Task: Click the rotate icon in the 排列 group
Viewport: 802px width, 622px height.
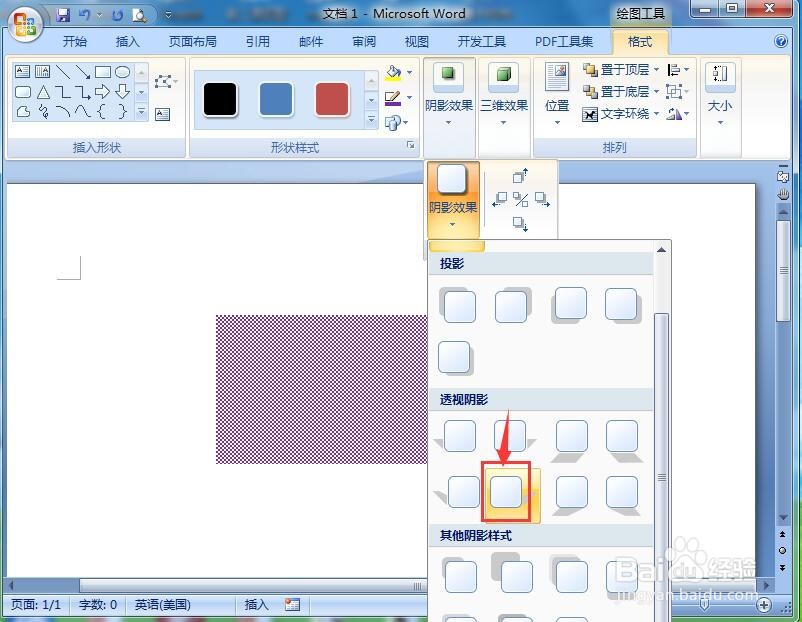Action: coord(677,114)
